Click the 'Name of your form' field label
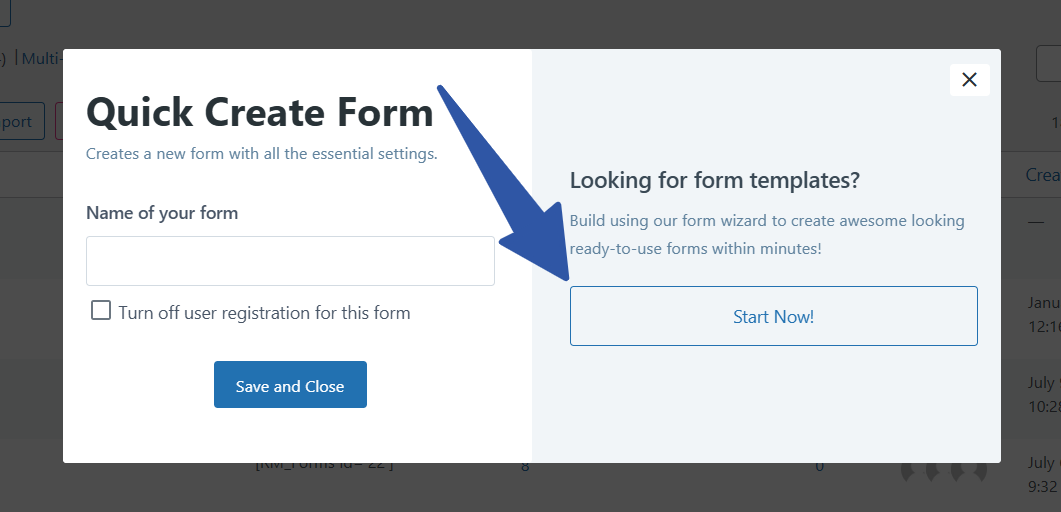Viewport: 1061px width, 512px height. click(162, 212)
